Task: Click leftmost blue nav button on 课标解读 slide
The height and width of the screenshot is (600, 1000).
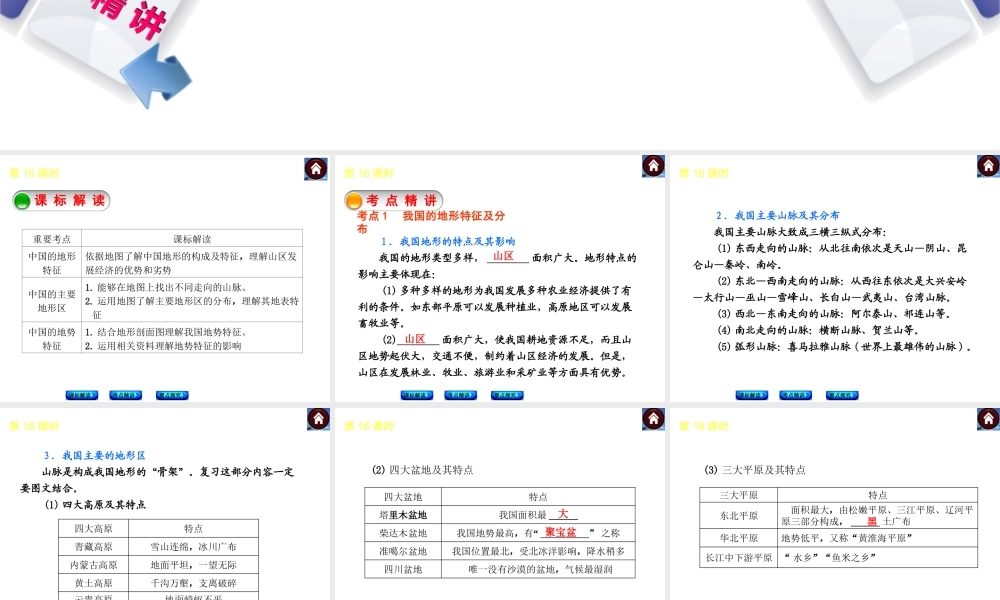Action: pyautogui.click(x=82, y=395)
